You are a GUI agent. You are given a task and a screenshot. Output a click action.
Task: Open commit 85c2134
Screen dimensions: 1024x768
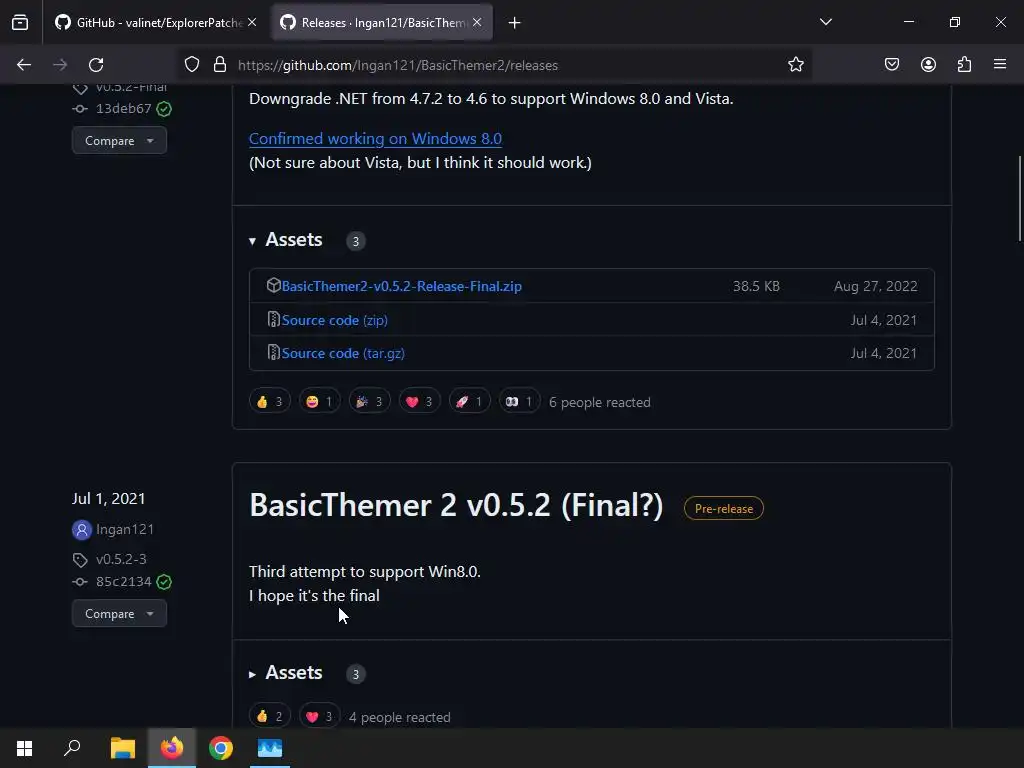pos(123,581)
